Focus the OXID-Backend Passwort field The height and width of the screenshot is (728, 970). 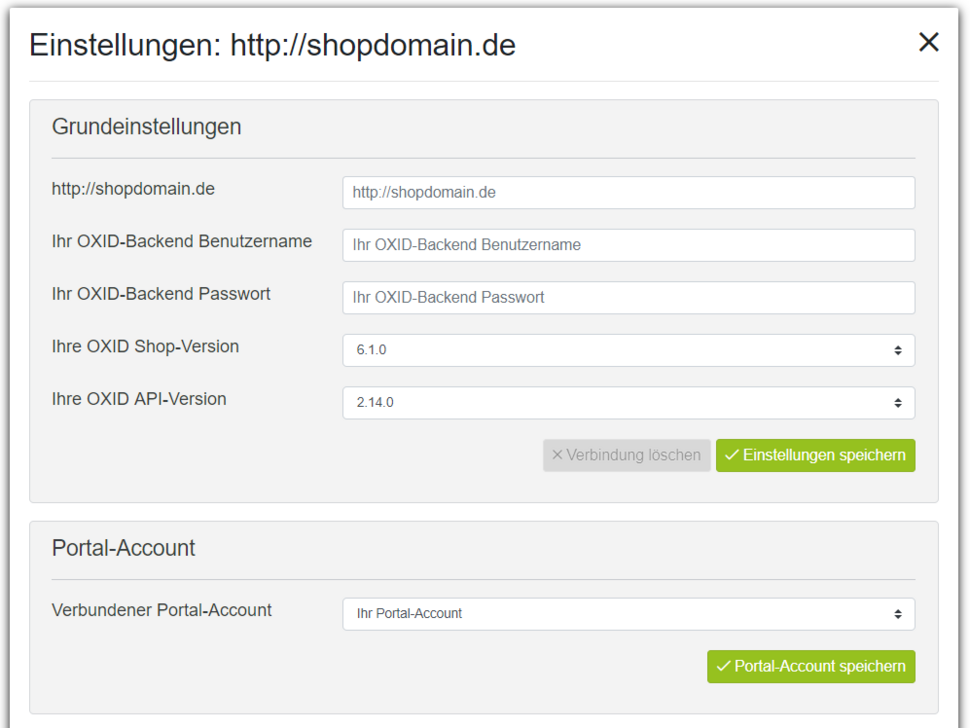pyautogui.click(x=629, y=298)
